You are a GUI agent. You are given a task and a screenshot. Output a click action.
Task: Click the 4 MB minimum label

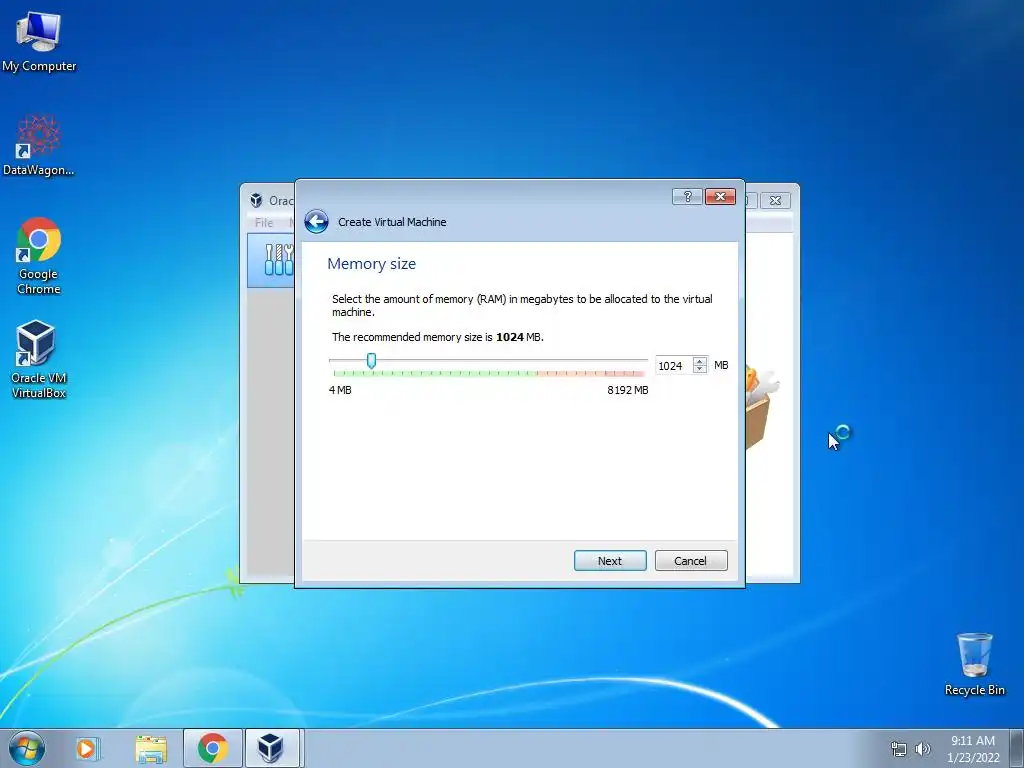(x=340, y=390)
